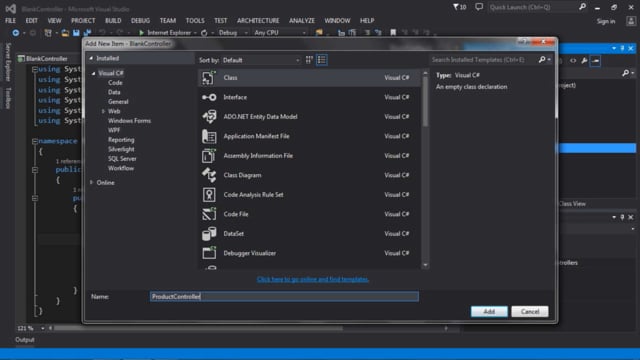The width and height of the screenshot is (640, 360).
Task: Click the account avatar icon beside Sign in
Action: (x=631, y=21)
